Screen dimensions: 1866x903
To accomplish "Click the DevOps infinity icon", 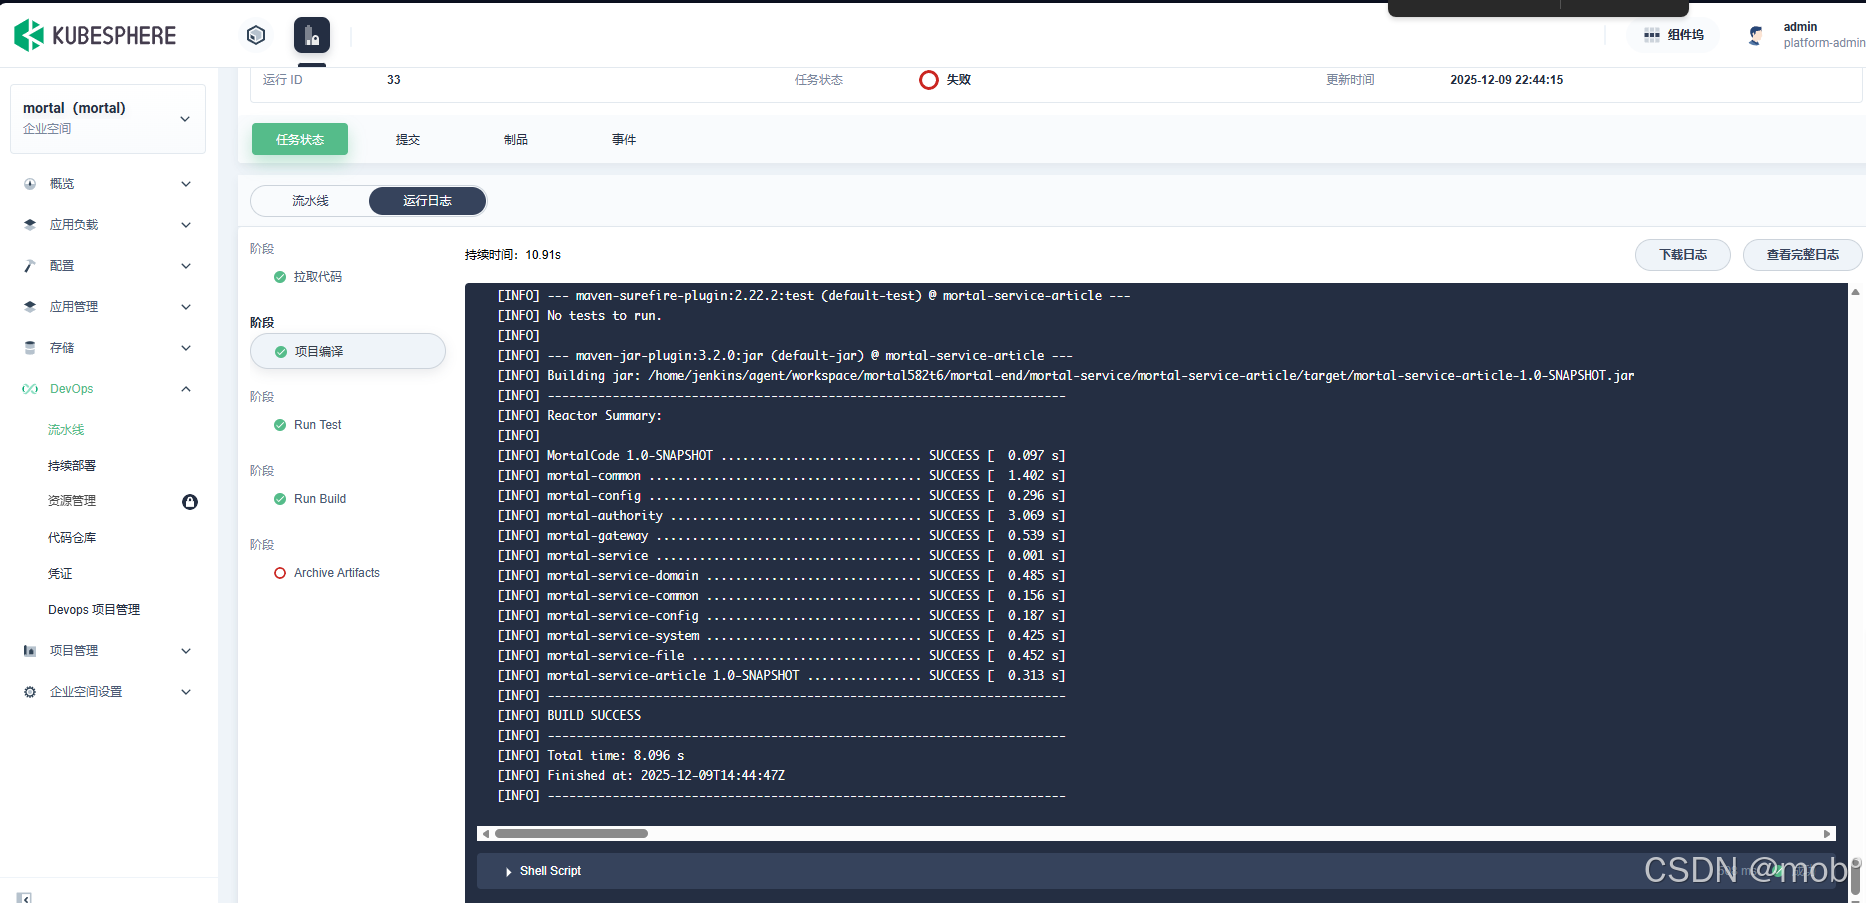I will [x=30, y=389].
